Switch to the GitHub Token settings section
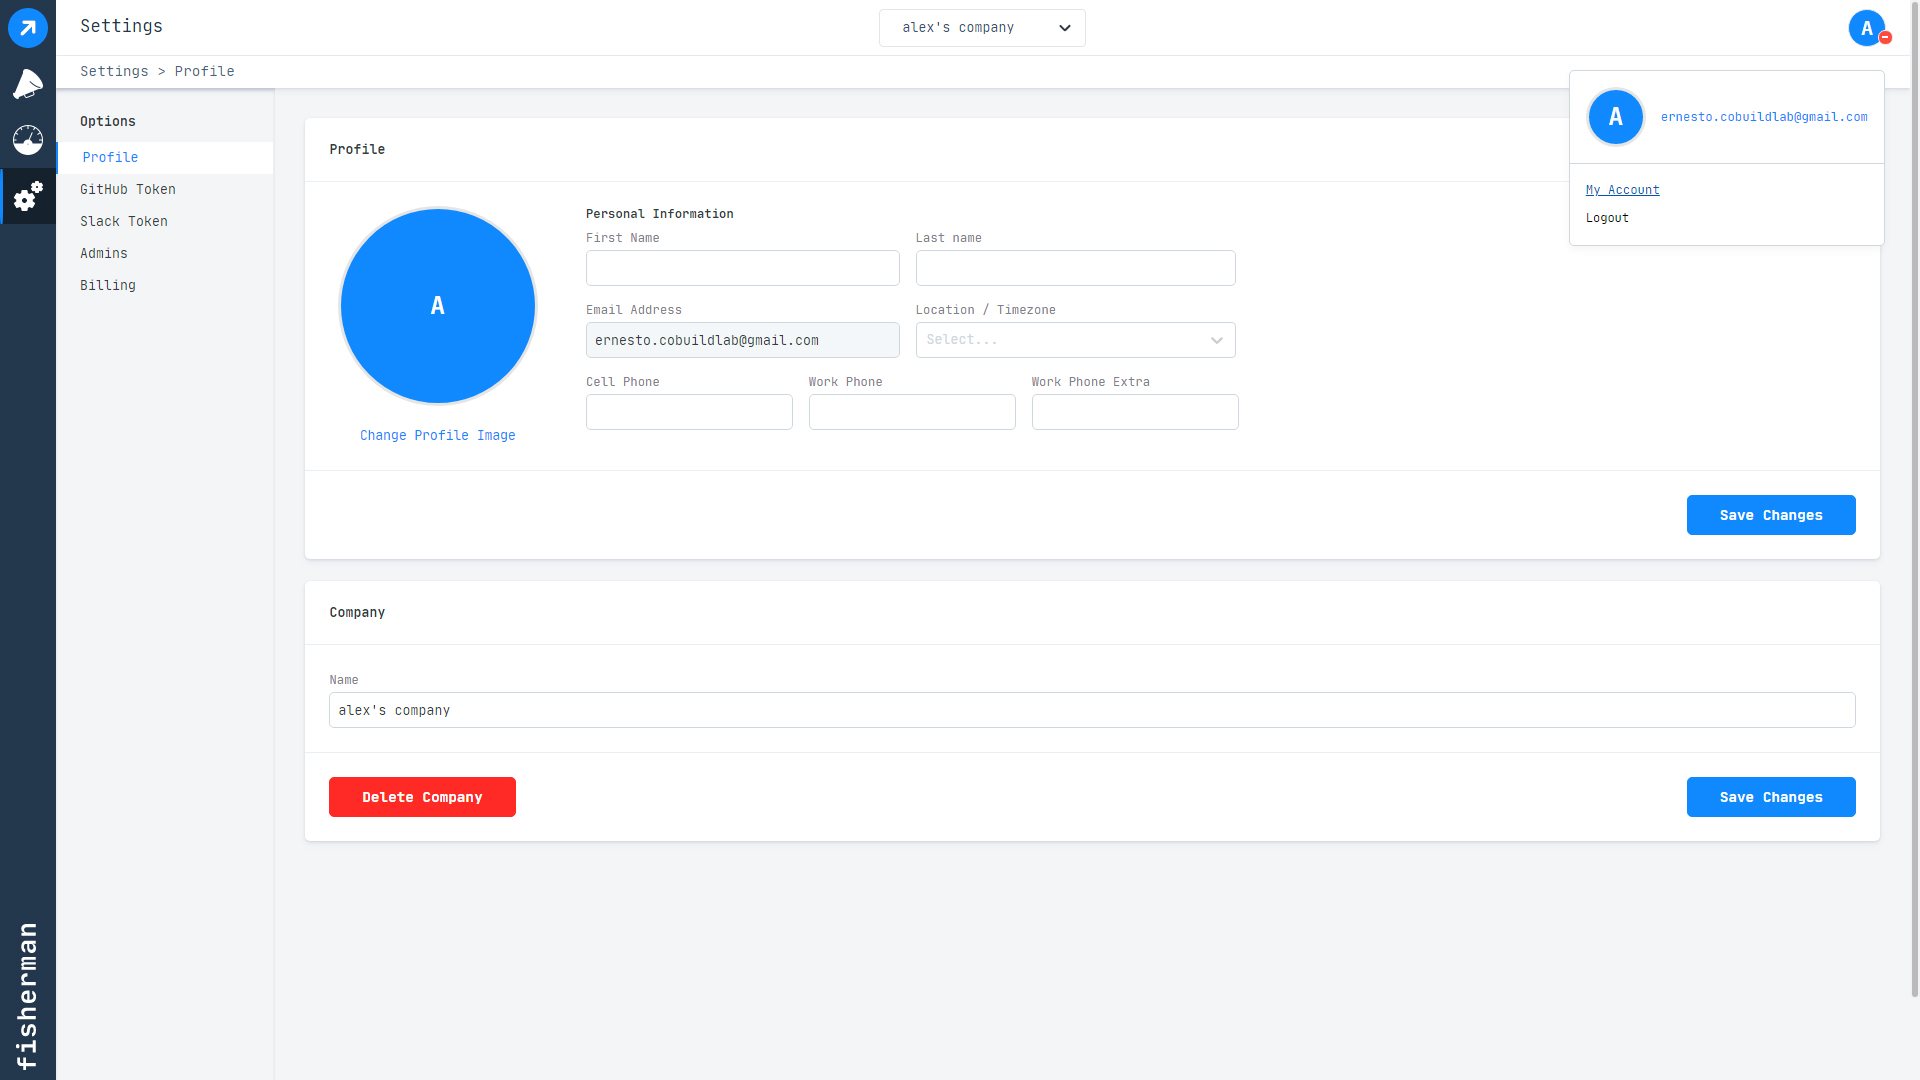1920x1080 pixels. [x=127, y=189]
